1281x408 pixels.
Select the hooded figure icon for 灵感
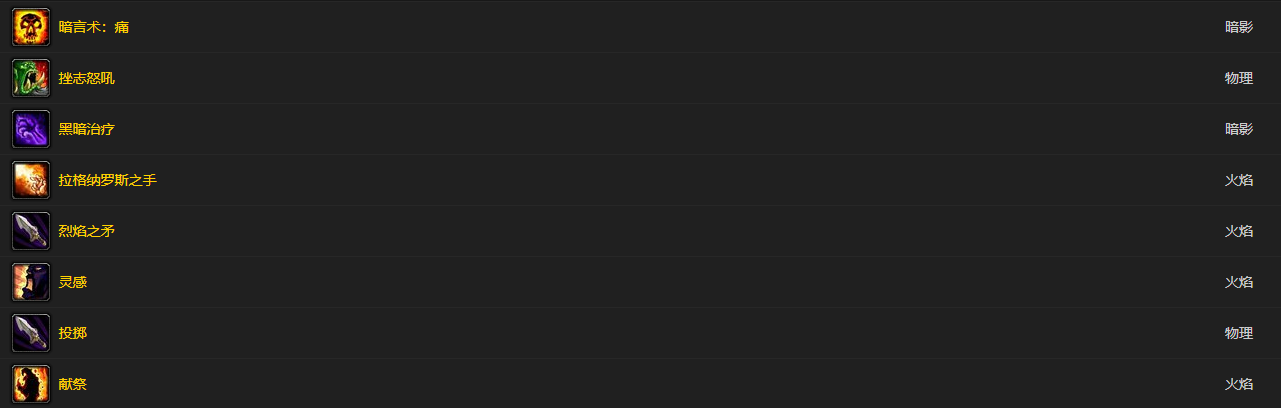30,282
